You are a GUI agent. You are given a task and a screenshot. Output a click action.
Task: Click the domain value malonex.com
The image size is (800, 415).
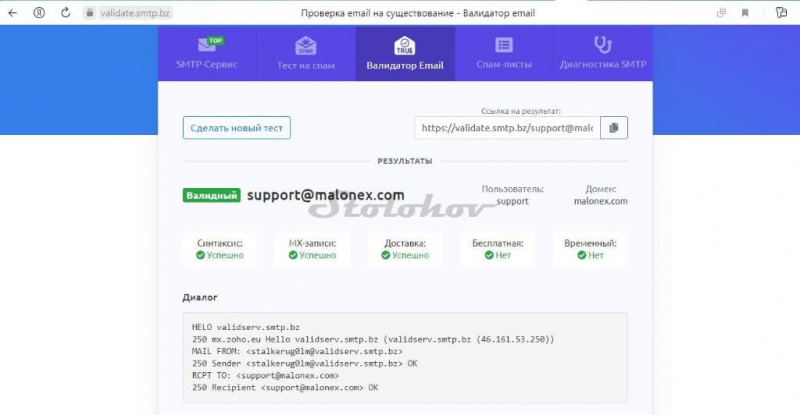[601, 201]
